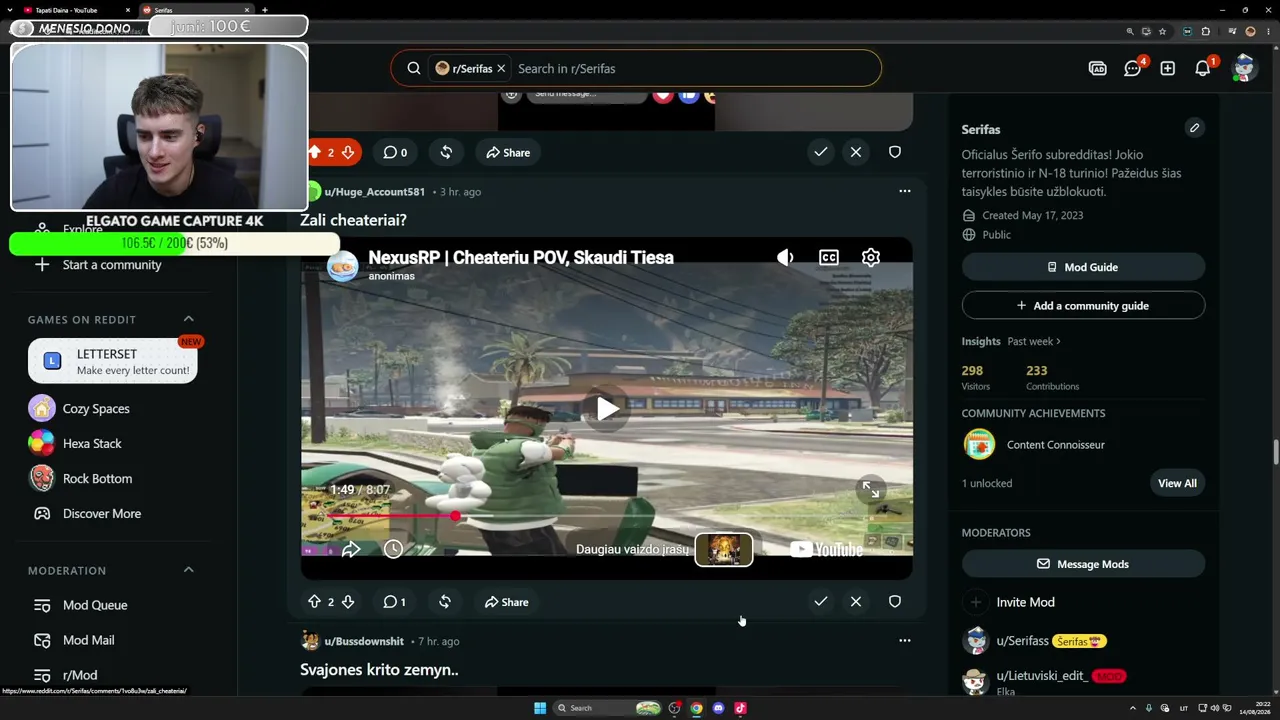
Task: Click the search magnifier icon in Reddit
Action: pos(413,68)
